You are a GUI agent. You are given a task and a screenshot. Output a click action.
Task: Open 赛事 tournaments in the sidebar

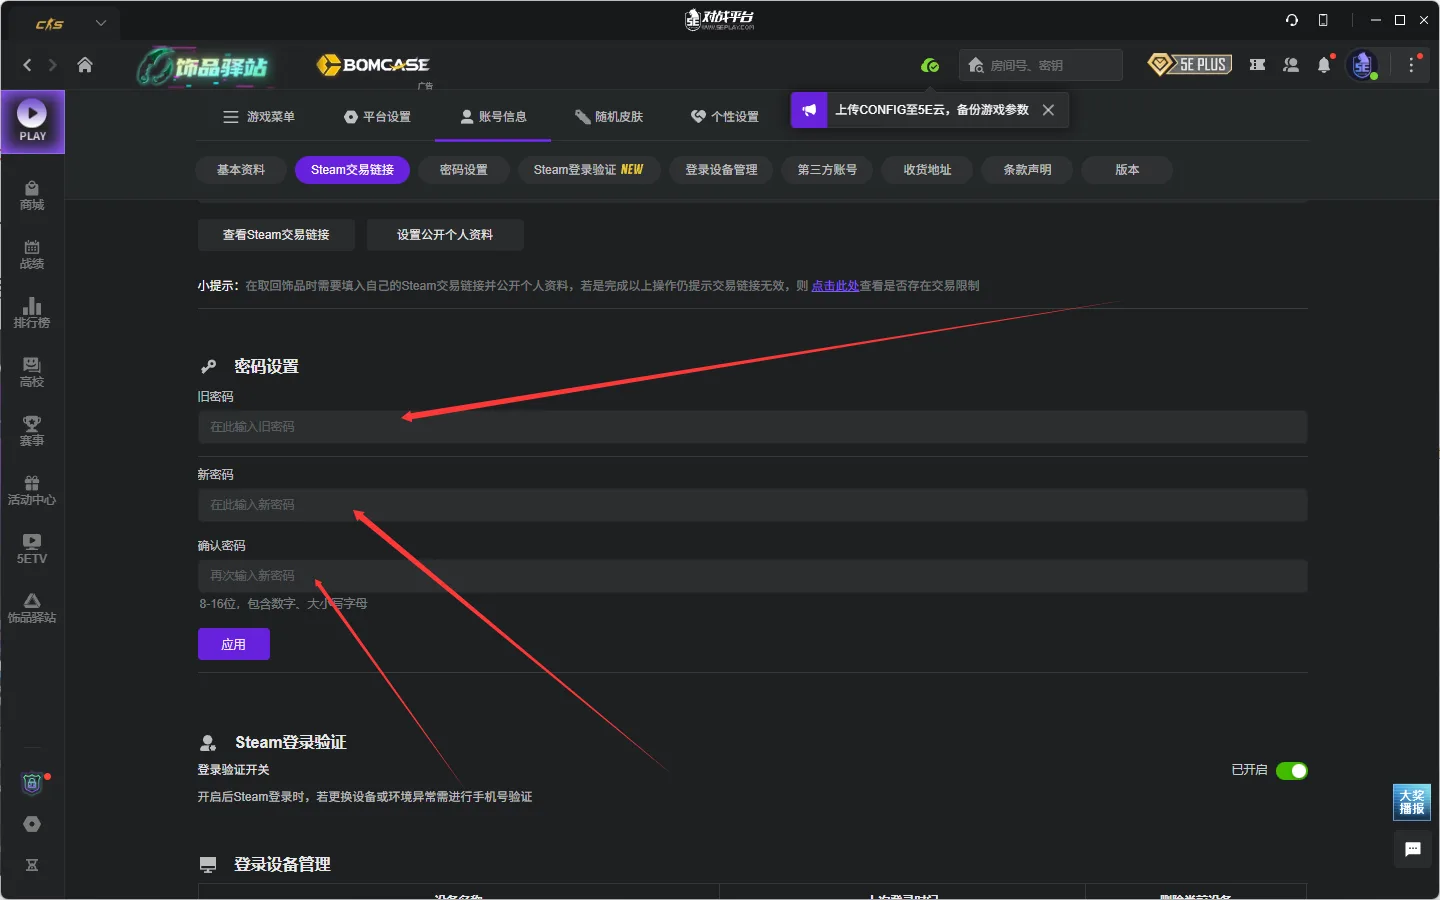point(32,431)
